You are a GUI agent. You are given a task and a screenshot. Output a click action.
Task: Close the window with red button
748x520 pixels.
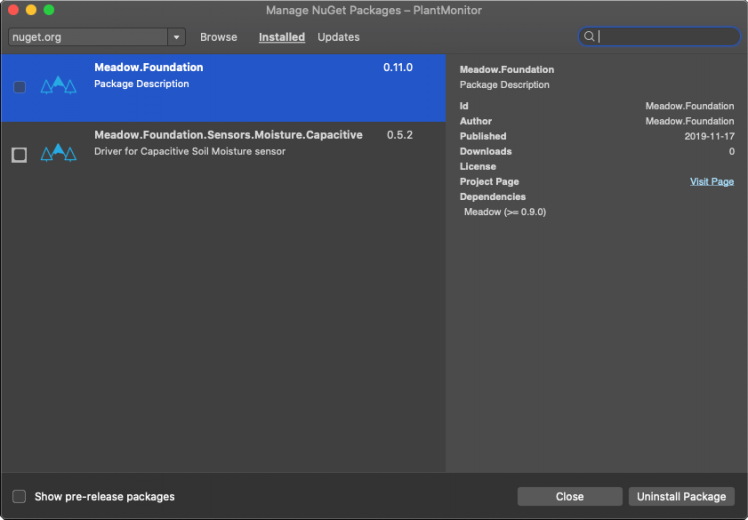pos(13,10)
